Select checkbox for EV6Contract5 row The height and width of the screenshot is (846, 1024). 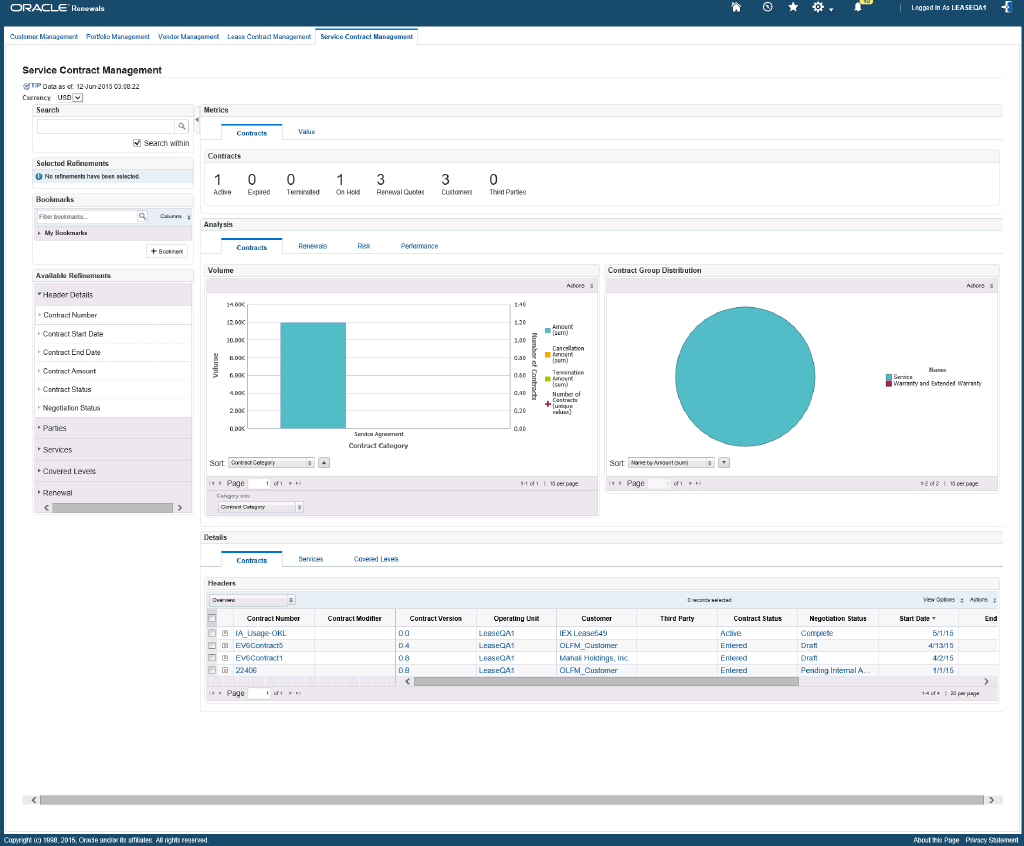click(212, 645)
